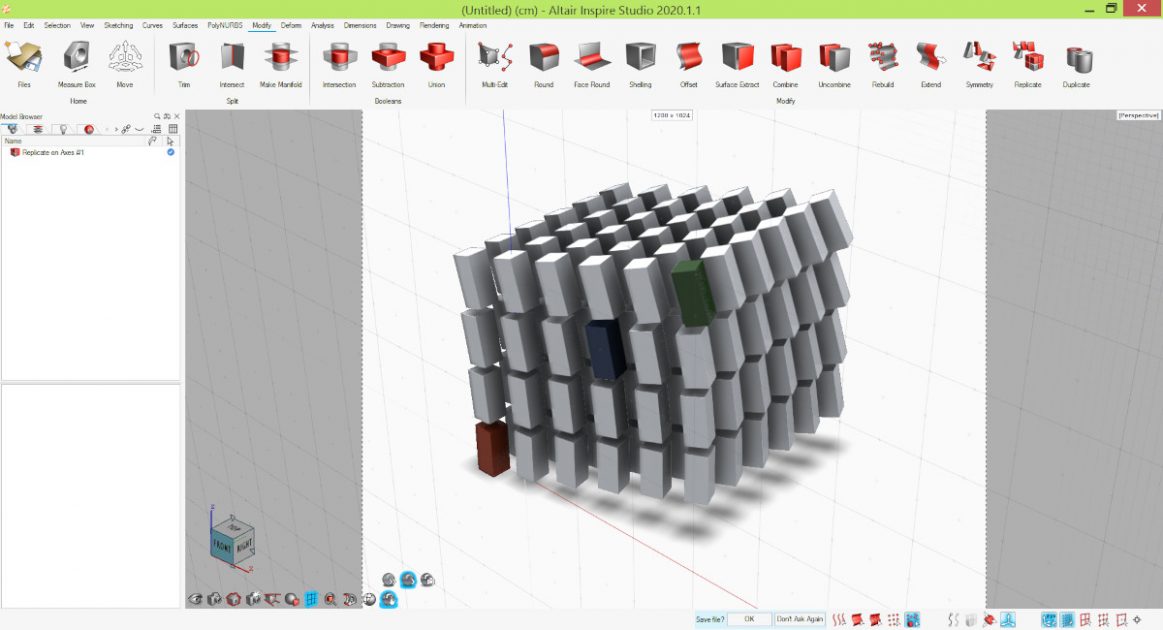Open the Files dropdown in Home group
1163x630 pixels.
pyautogui.click(x=24, y=62)
